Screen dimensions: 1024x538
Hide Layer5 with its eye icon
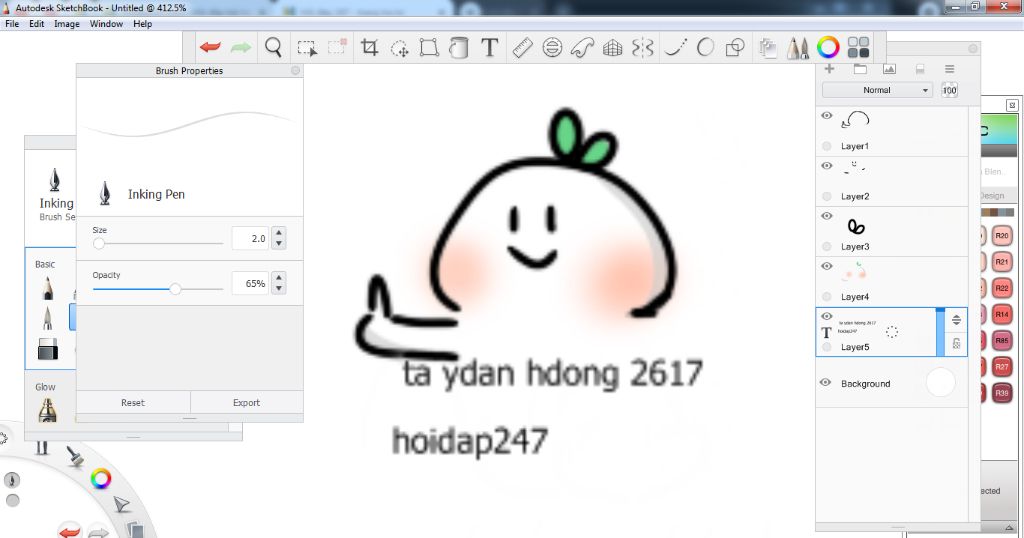point(827,316)
